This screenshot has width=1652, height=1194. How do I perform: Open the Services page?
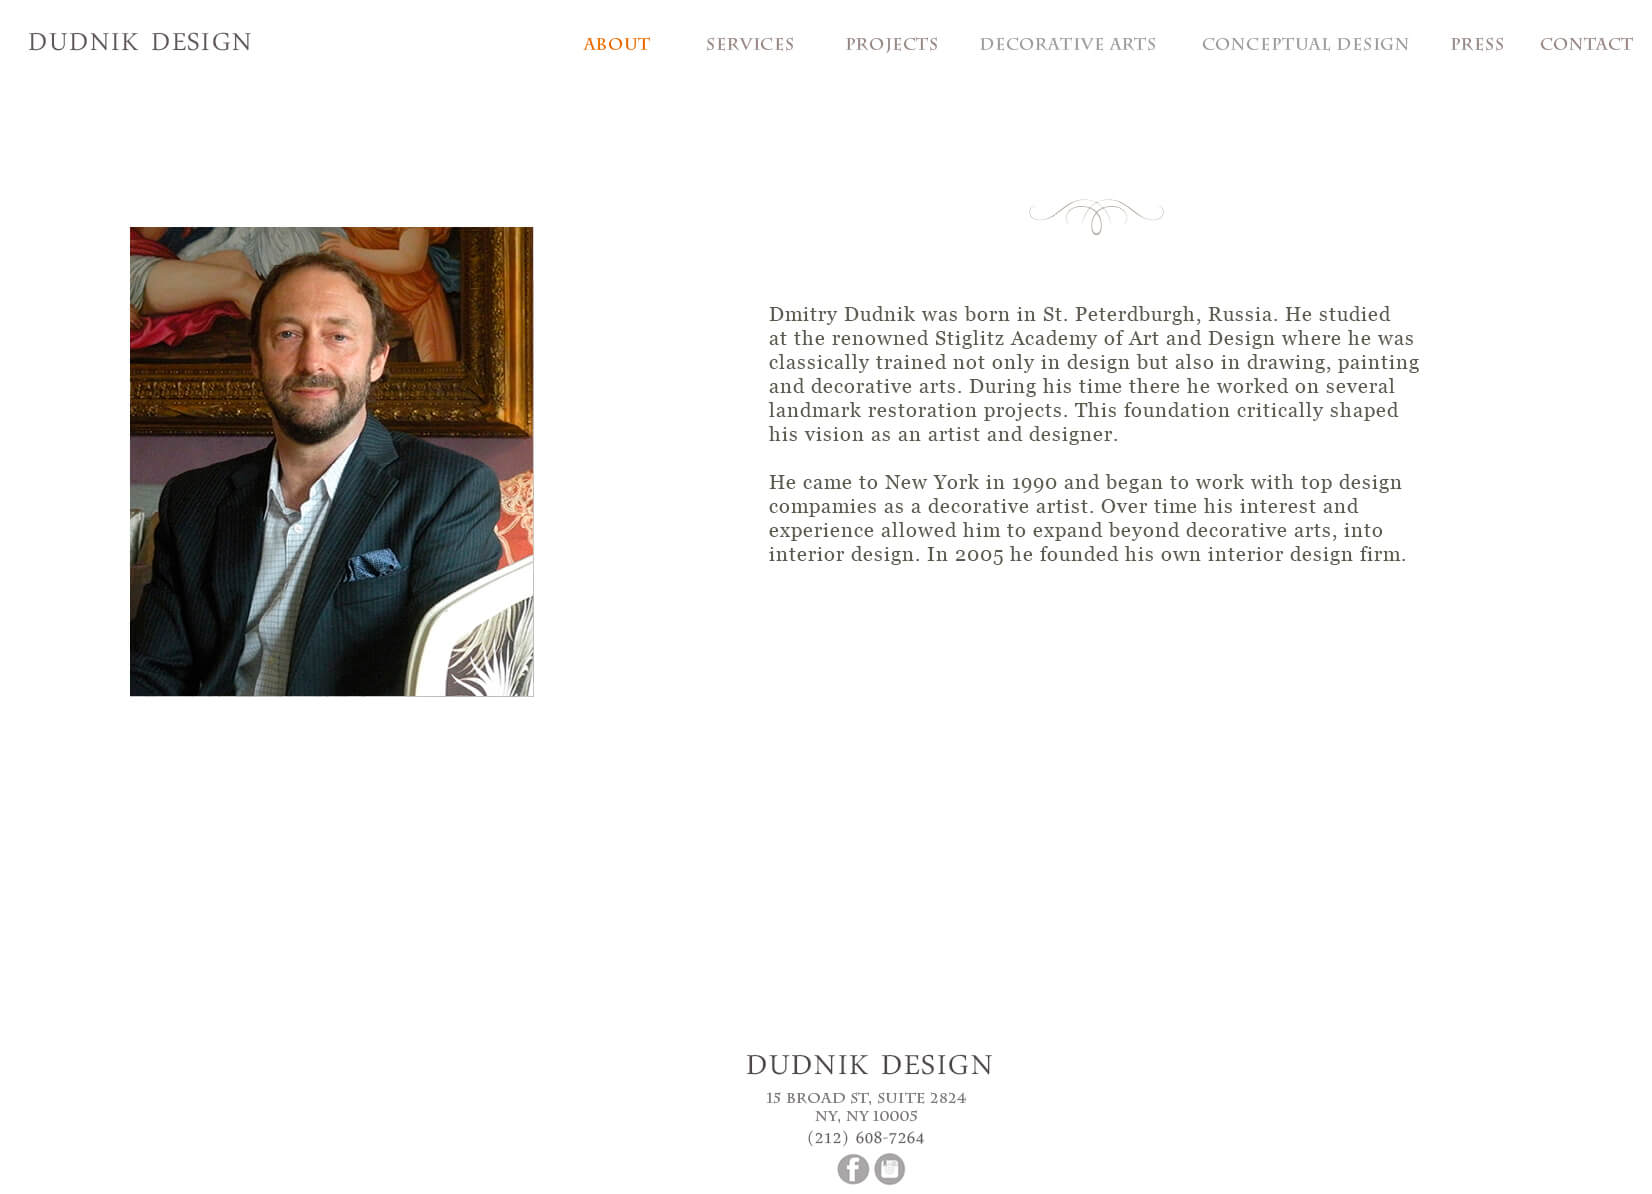(x=750, y=44)
